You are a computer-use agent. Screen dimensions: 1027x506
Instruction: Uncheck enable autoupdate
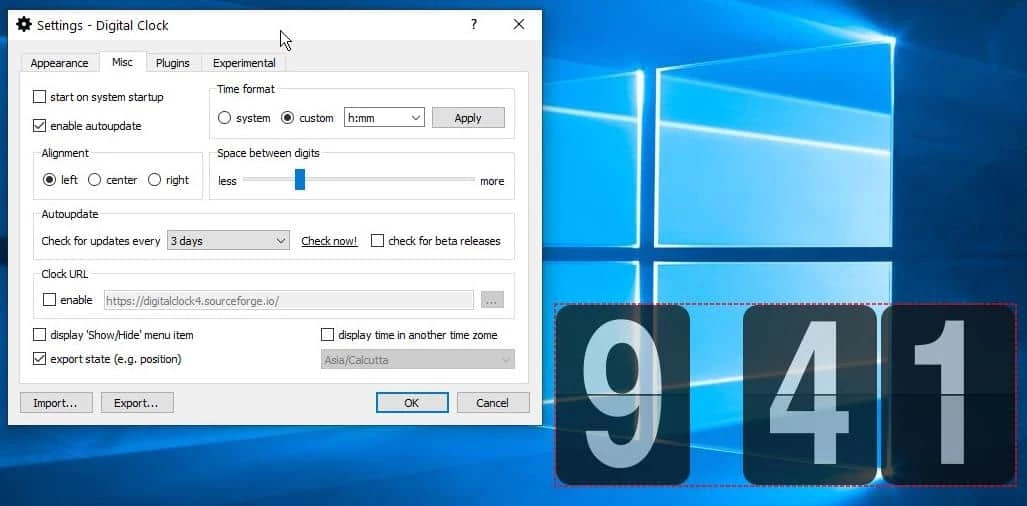40,126
